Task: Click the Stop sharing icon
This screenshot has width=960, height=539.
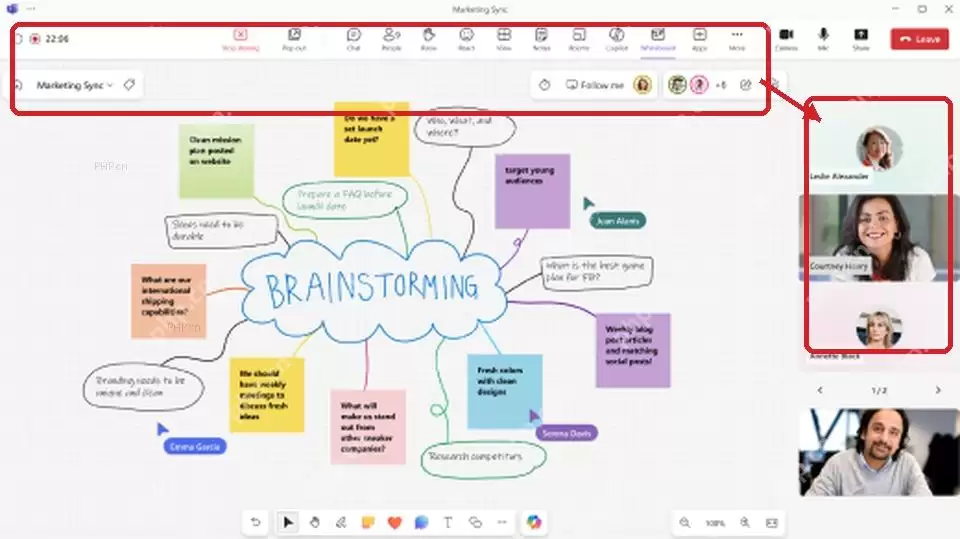Action: [241, 35]
